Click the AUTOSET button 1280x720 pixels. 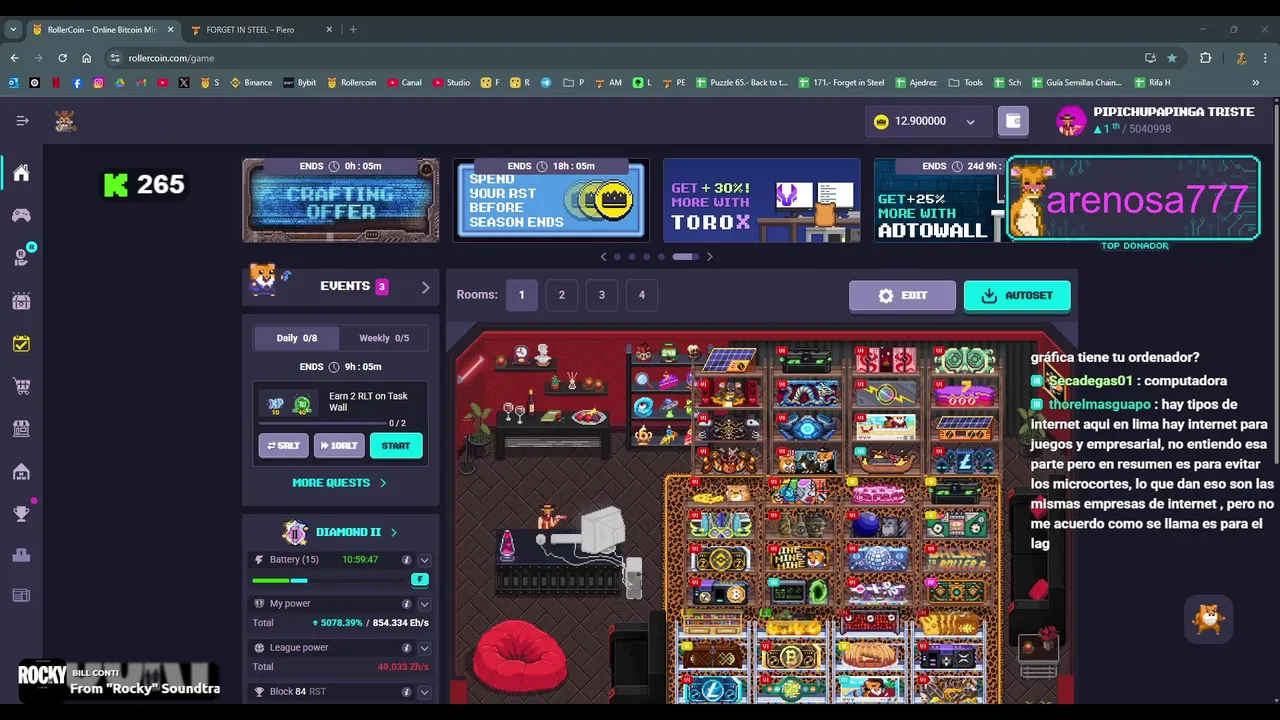(x=1017, y=296)
